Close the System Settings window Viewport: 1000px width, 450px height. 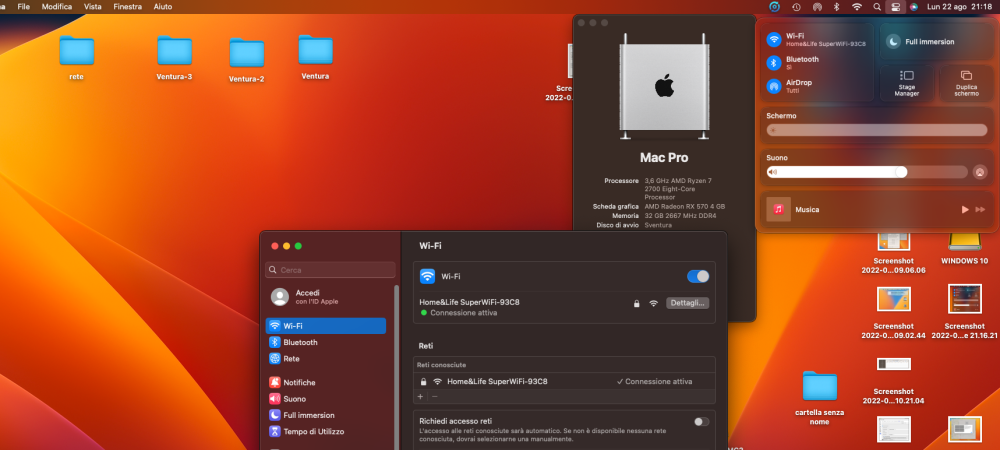275,246
